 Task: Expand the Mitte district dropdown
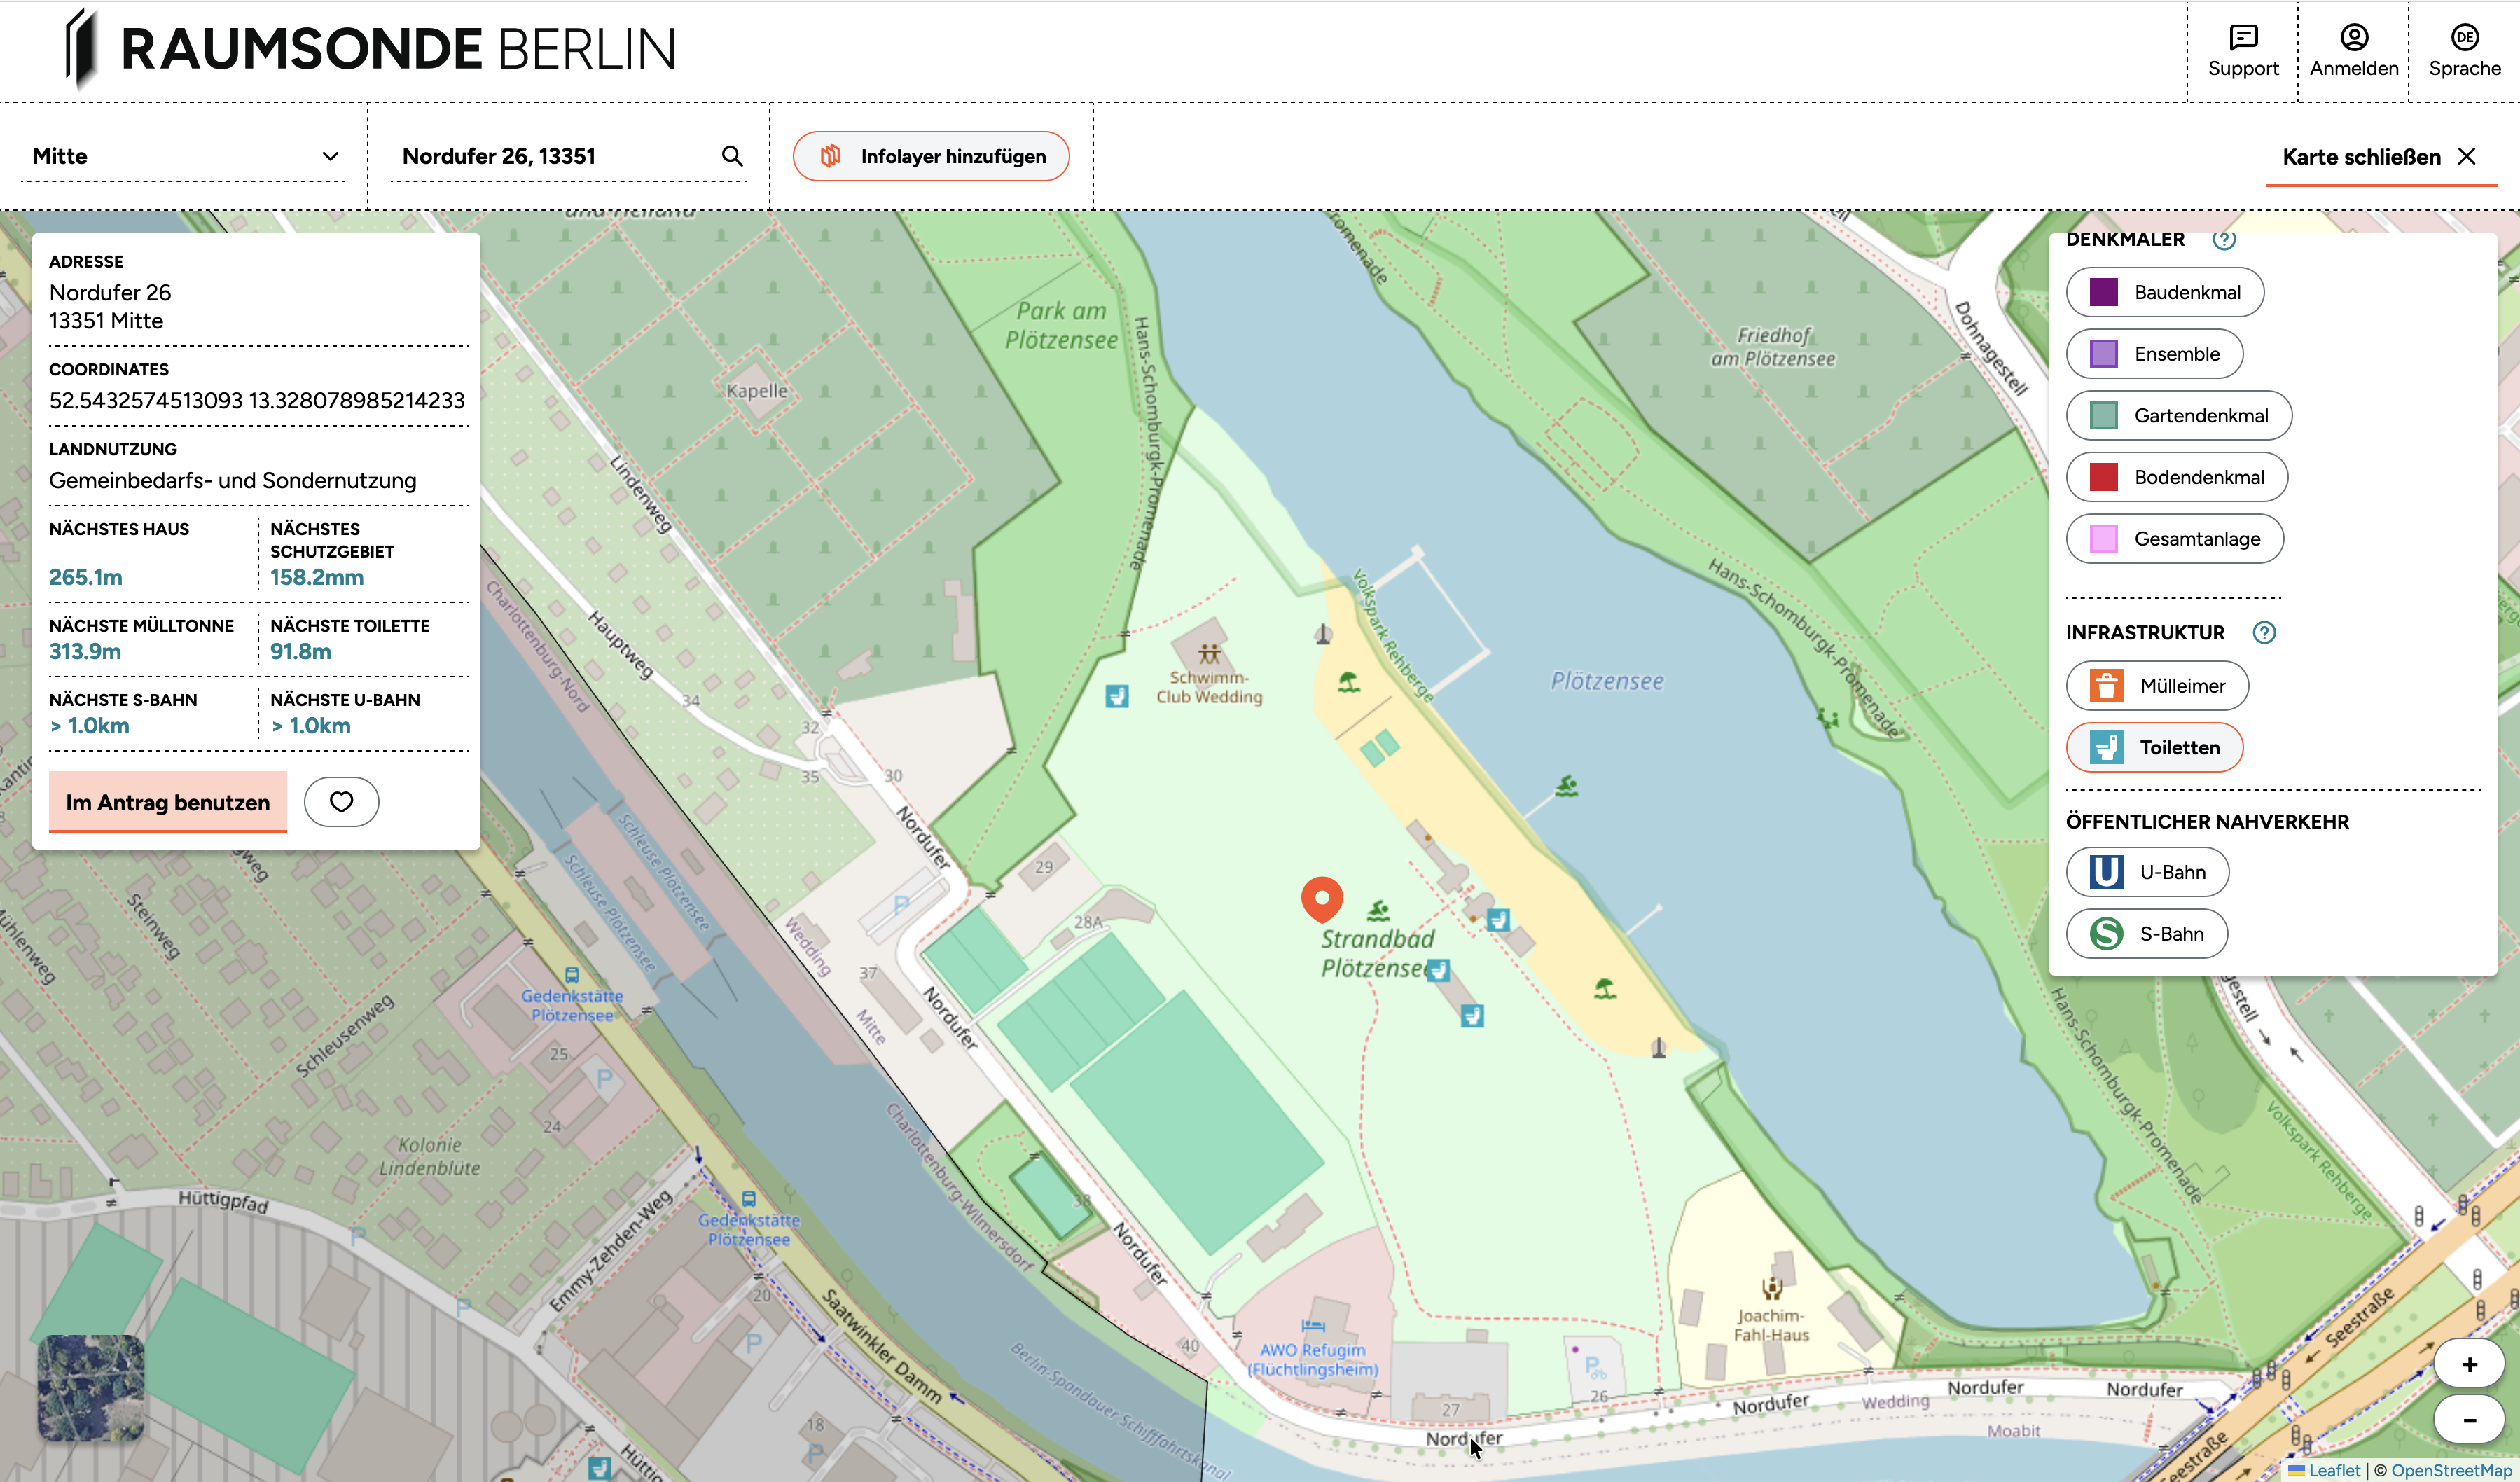tap(184, 156)
